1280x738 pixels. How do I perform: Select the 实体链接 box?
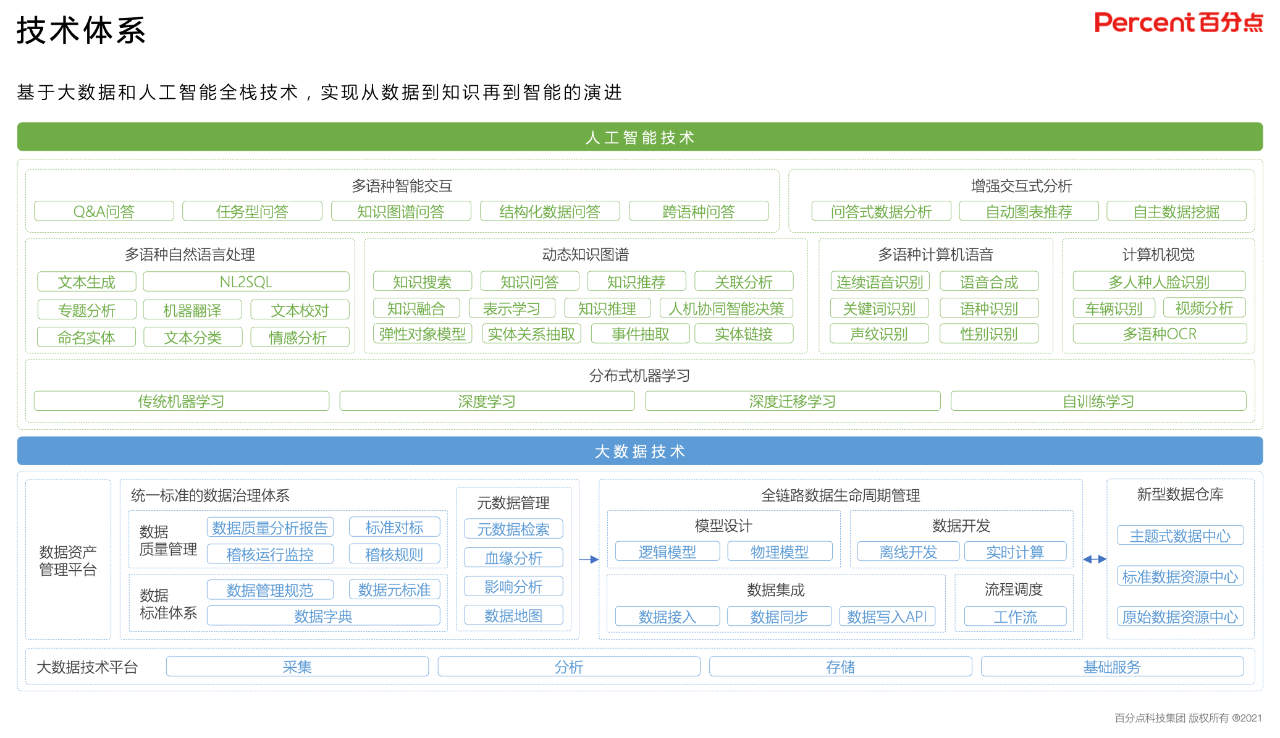tap(744, 334)
